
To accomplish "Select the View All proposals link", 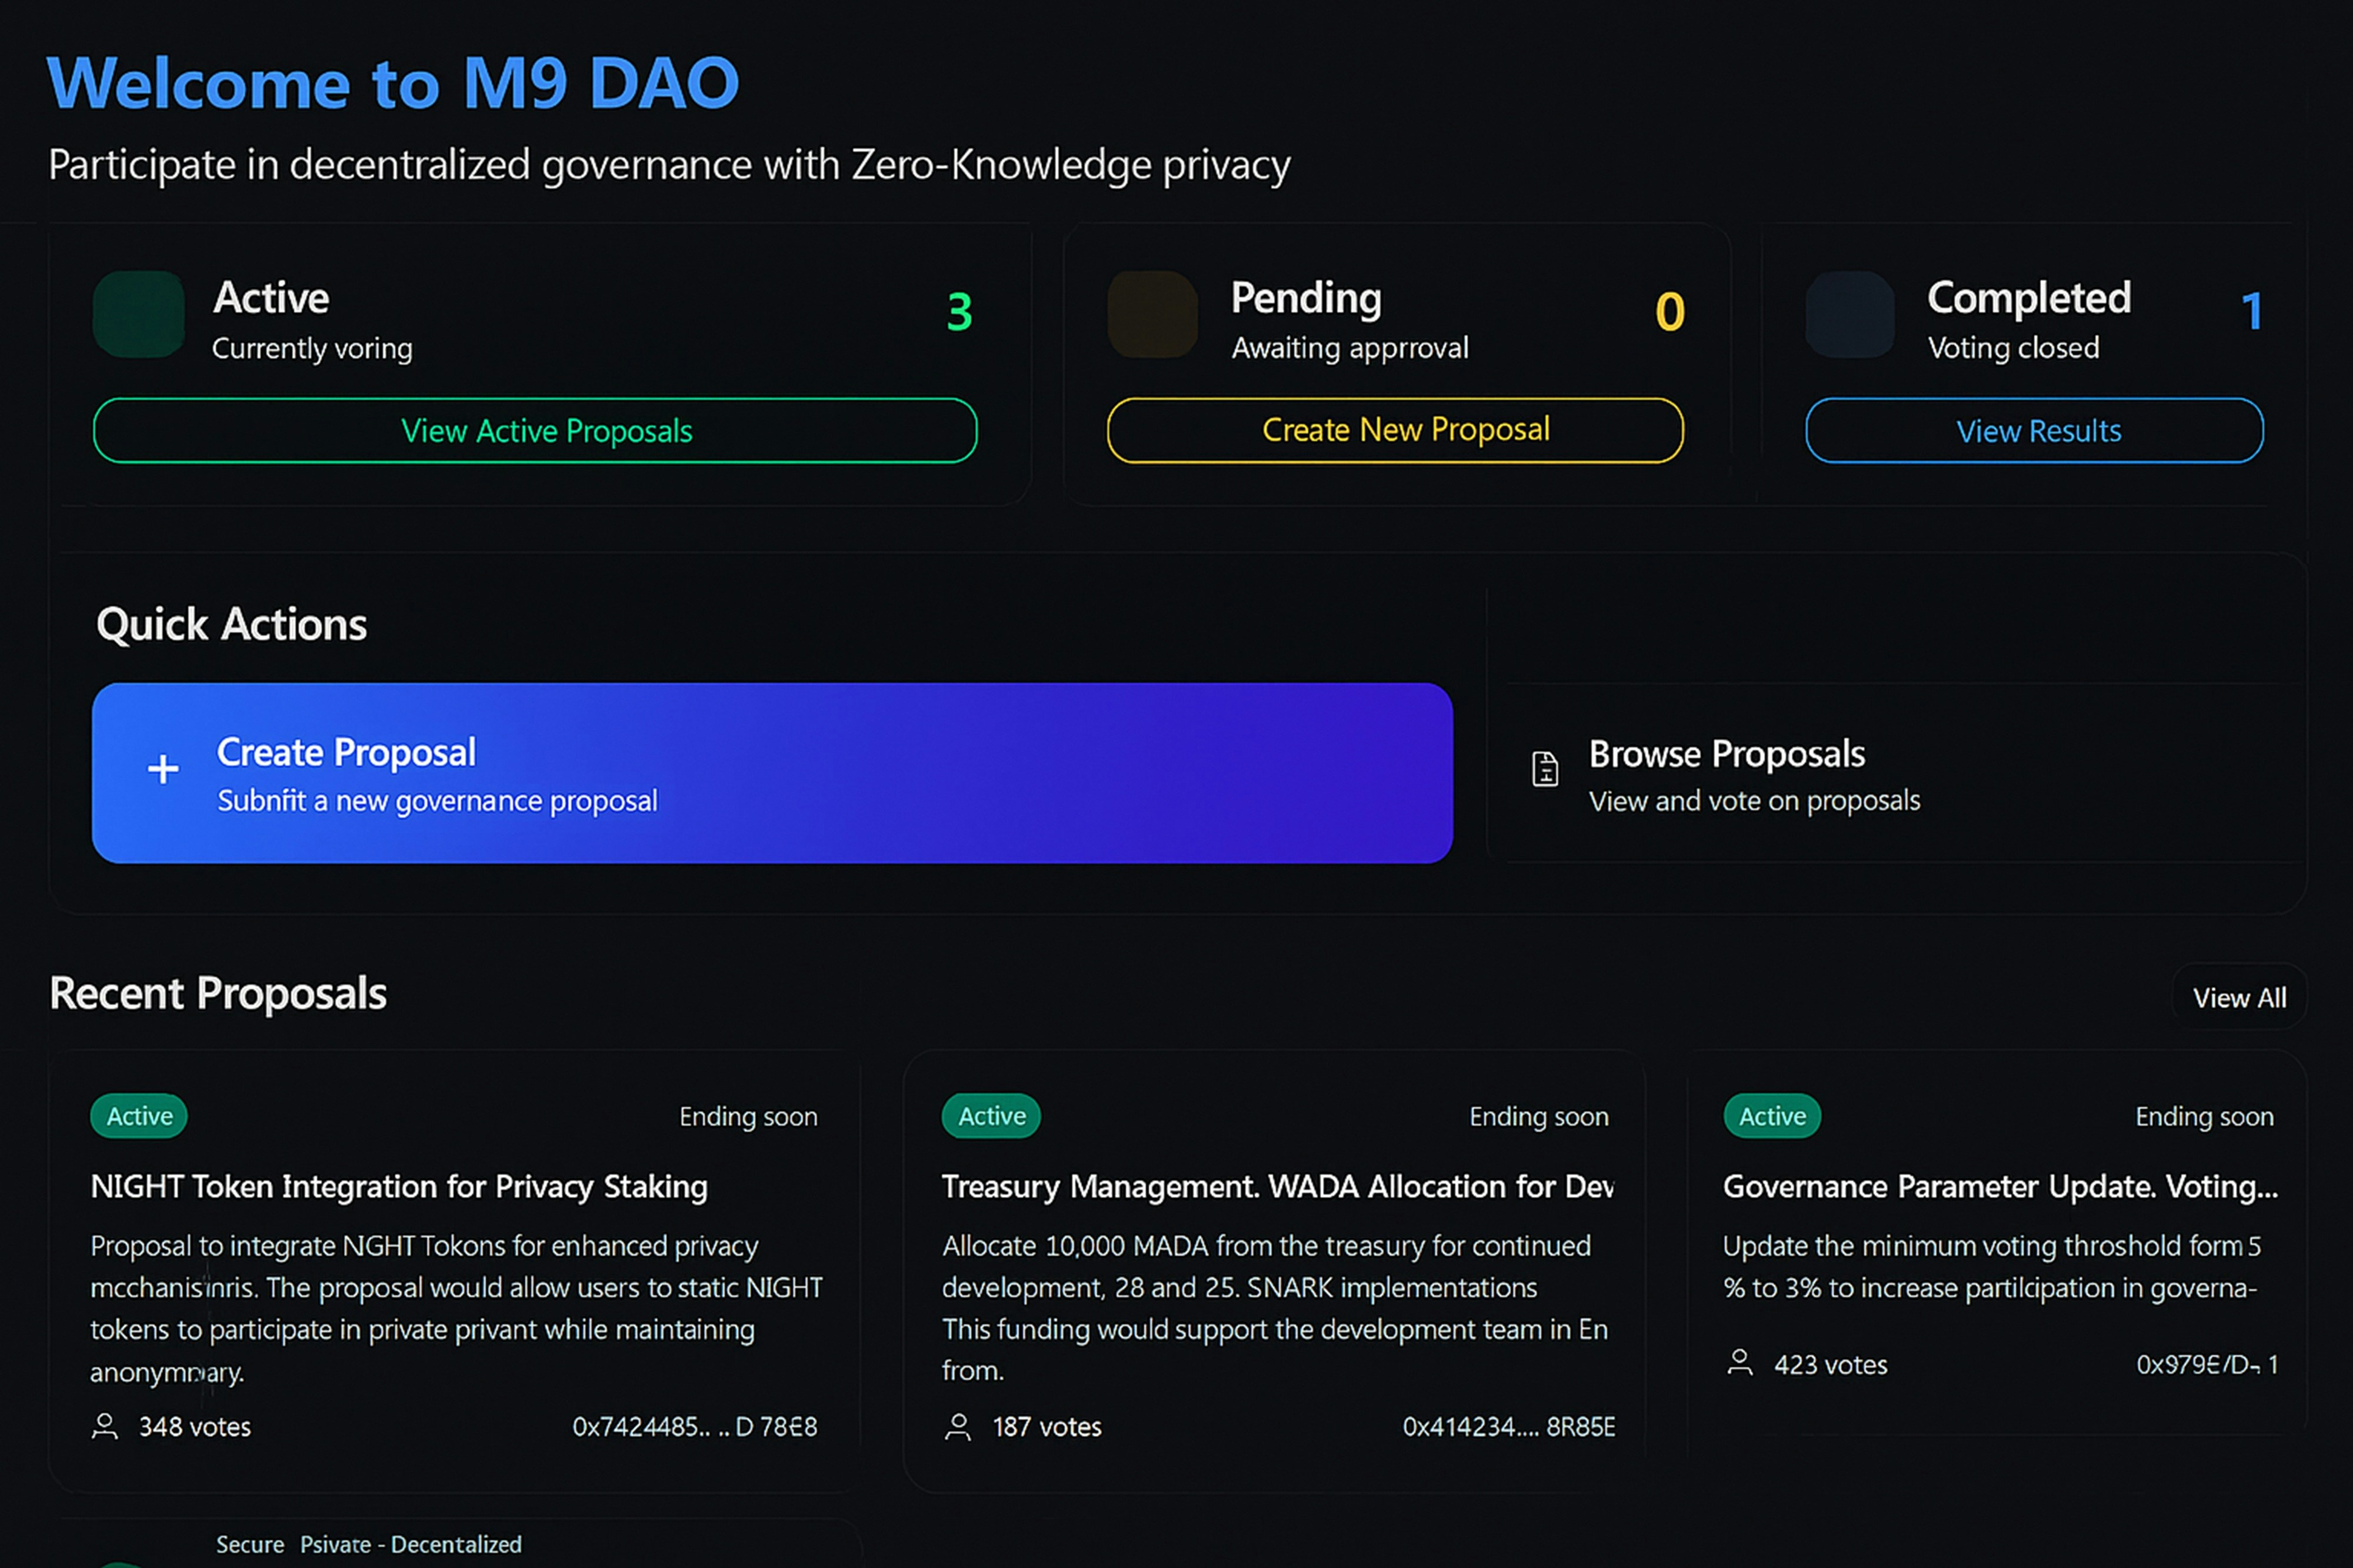I will pyautogui.click(x=2239, y=997).
